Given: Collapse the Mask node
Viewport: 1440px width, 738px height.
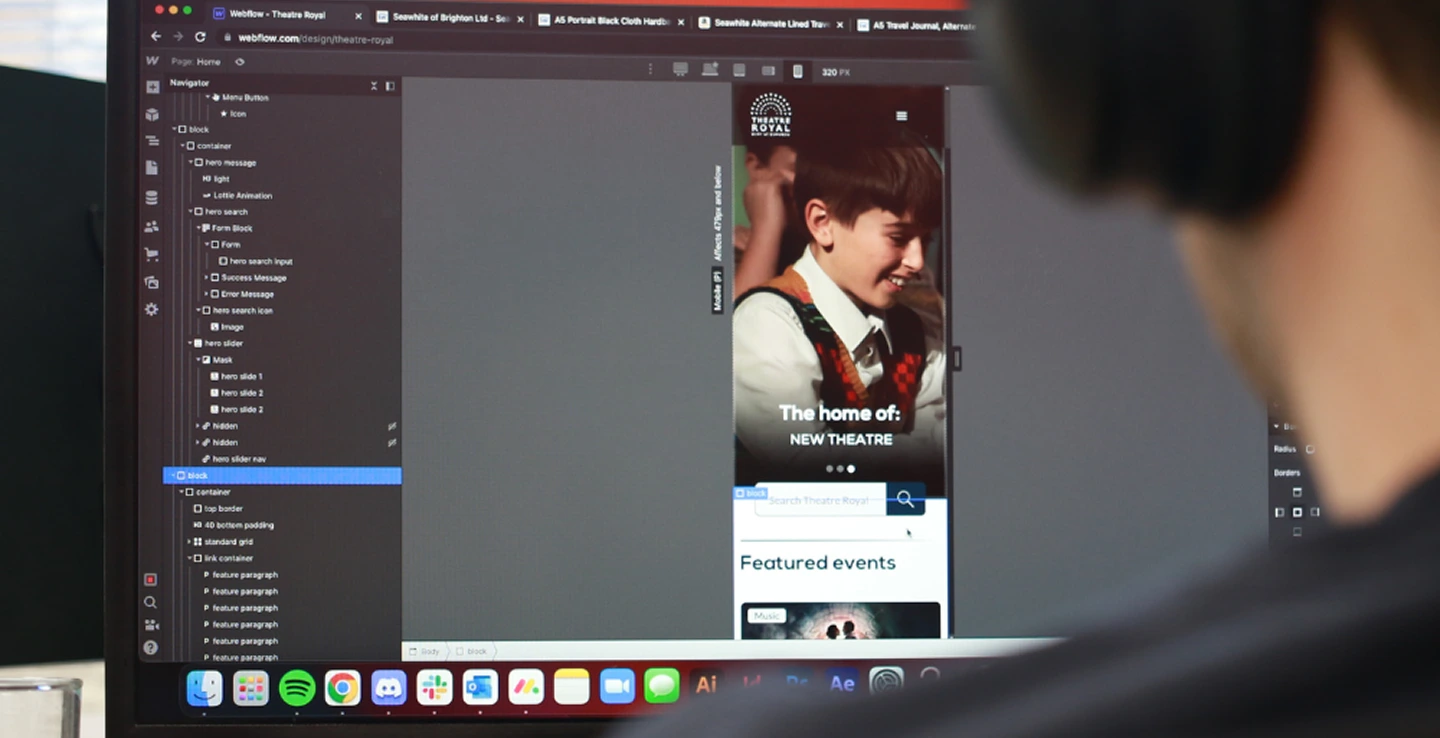Looking at the screenshot, I should [198, 359].
